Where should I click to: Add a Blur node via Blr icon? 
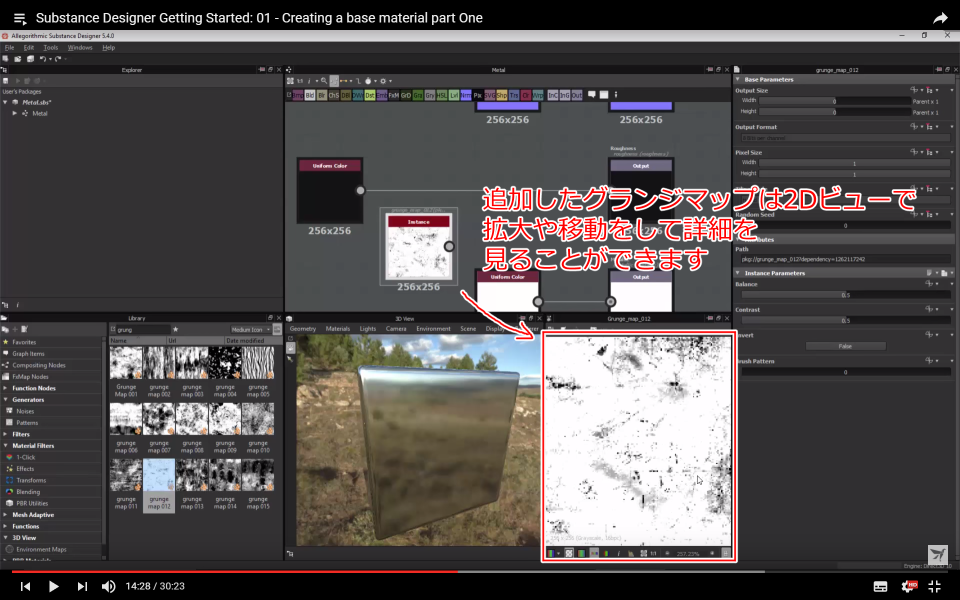pyautogui.click(x=322, y=96)
